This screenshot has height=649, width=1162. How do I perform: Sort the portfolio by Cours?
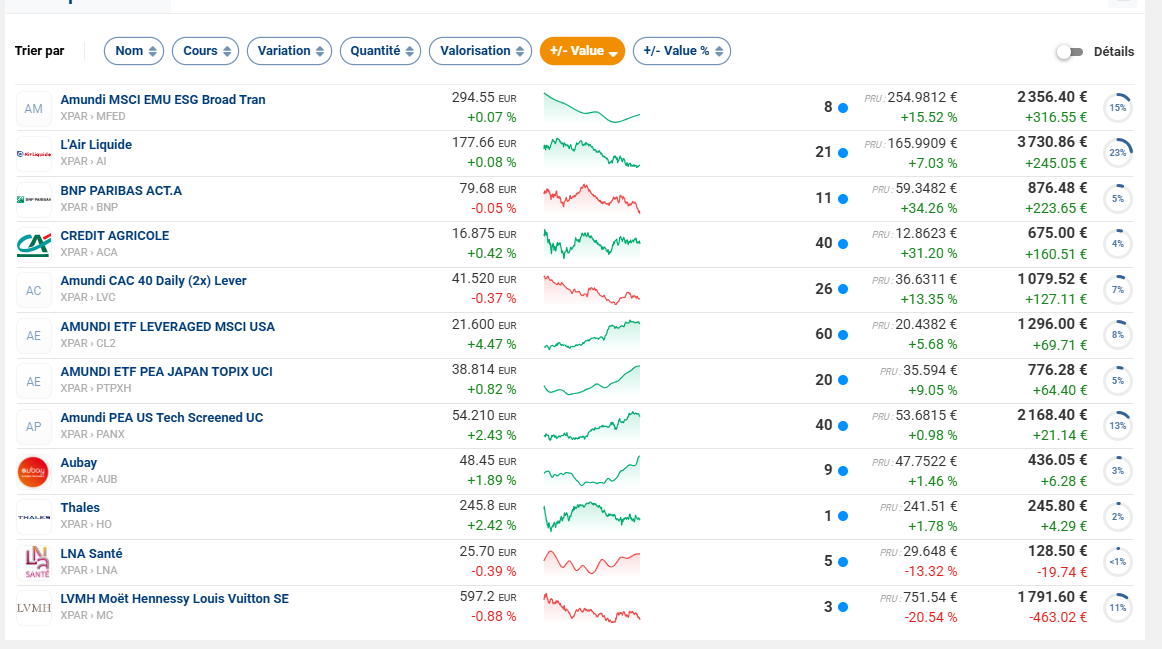pos(205,51)
